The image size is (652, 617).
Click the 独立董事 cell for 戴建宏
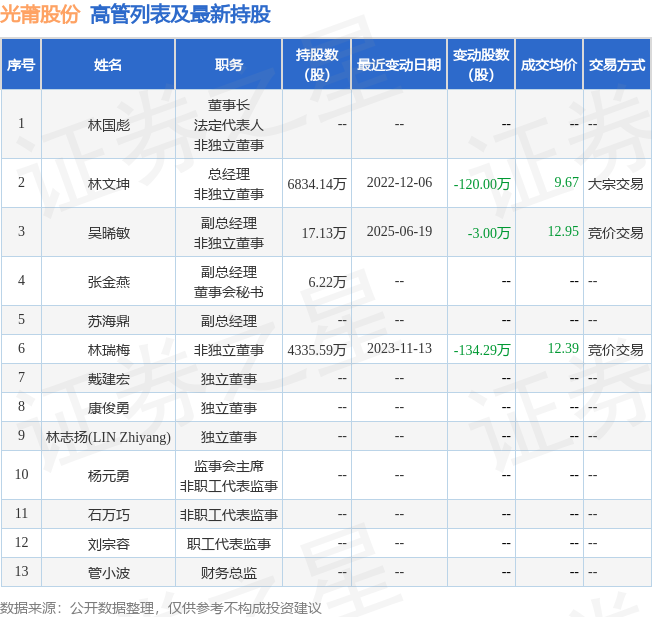(x=229, y=378)
